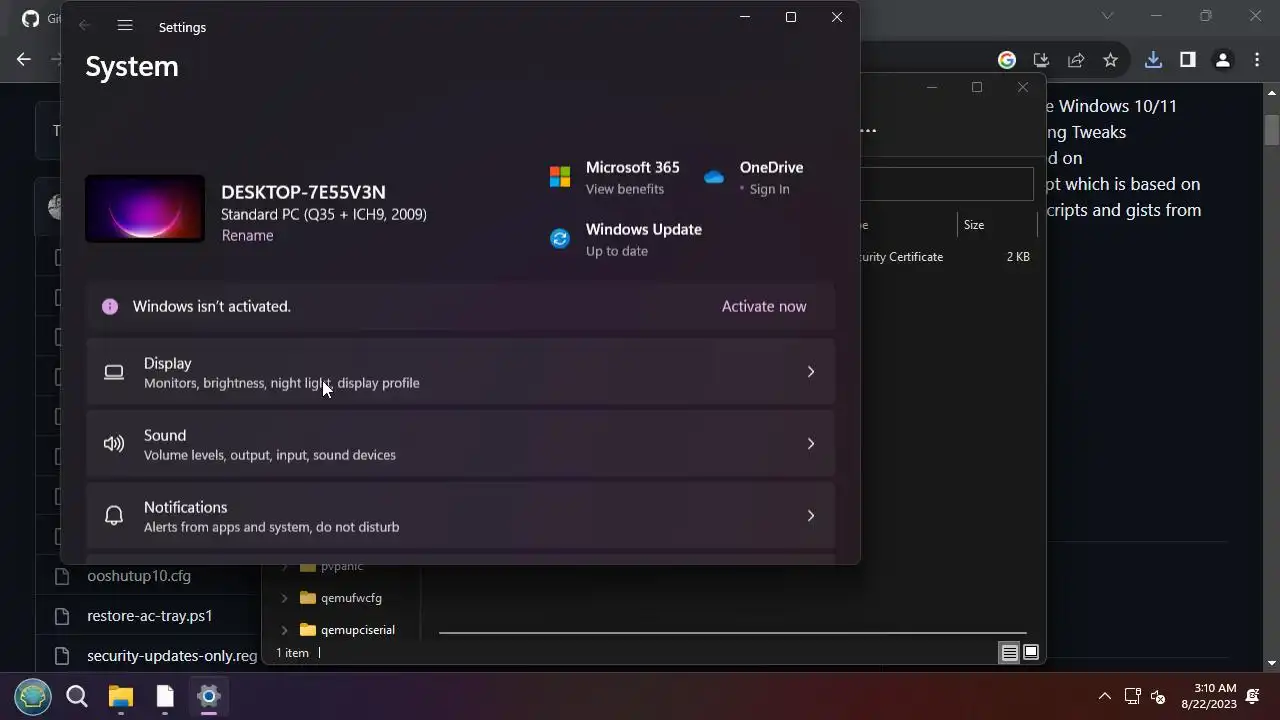Click the DESKTOP-7E55V3N computer name
1280x720 pixels.
pos(303,192)
